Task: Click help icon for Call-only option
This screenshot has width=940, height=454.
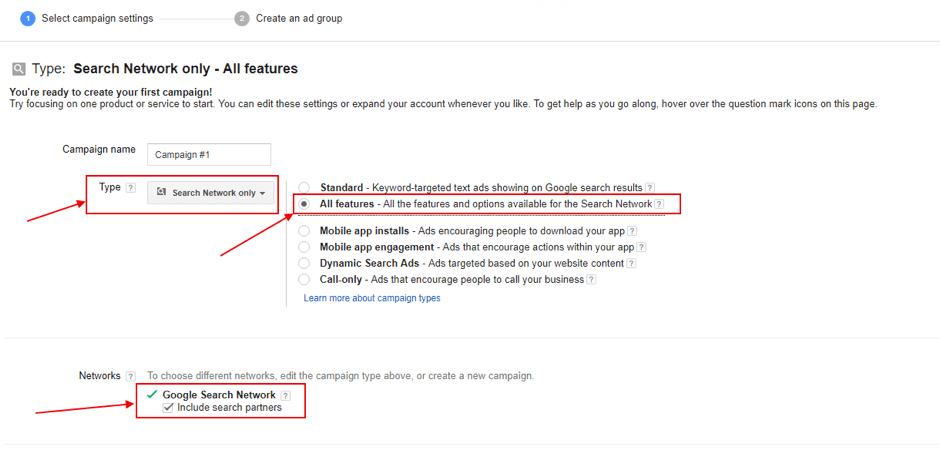Action: point(591,280)
